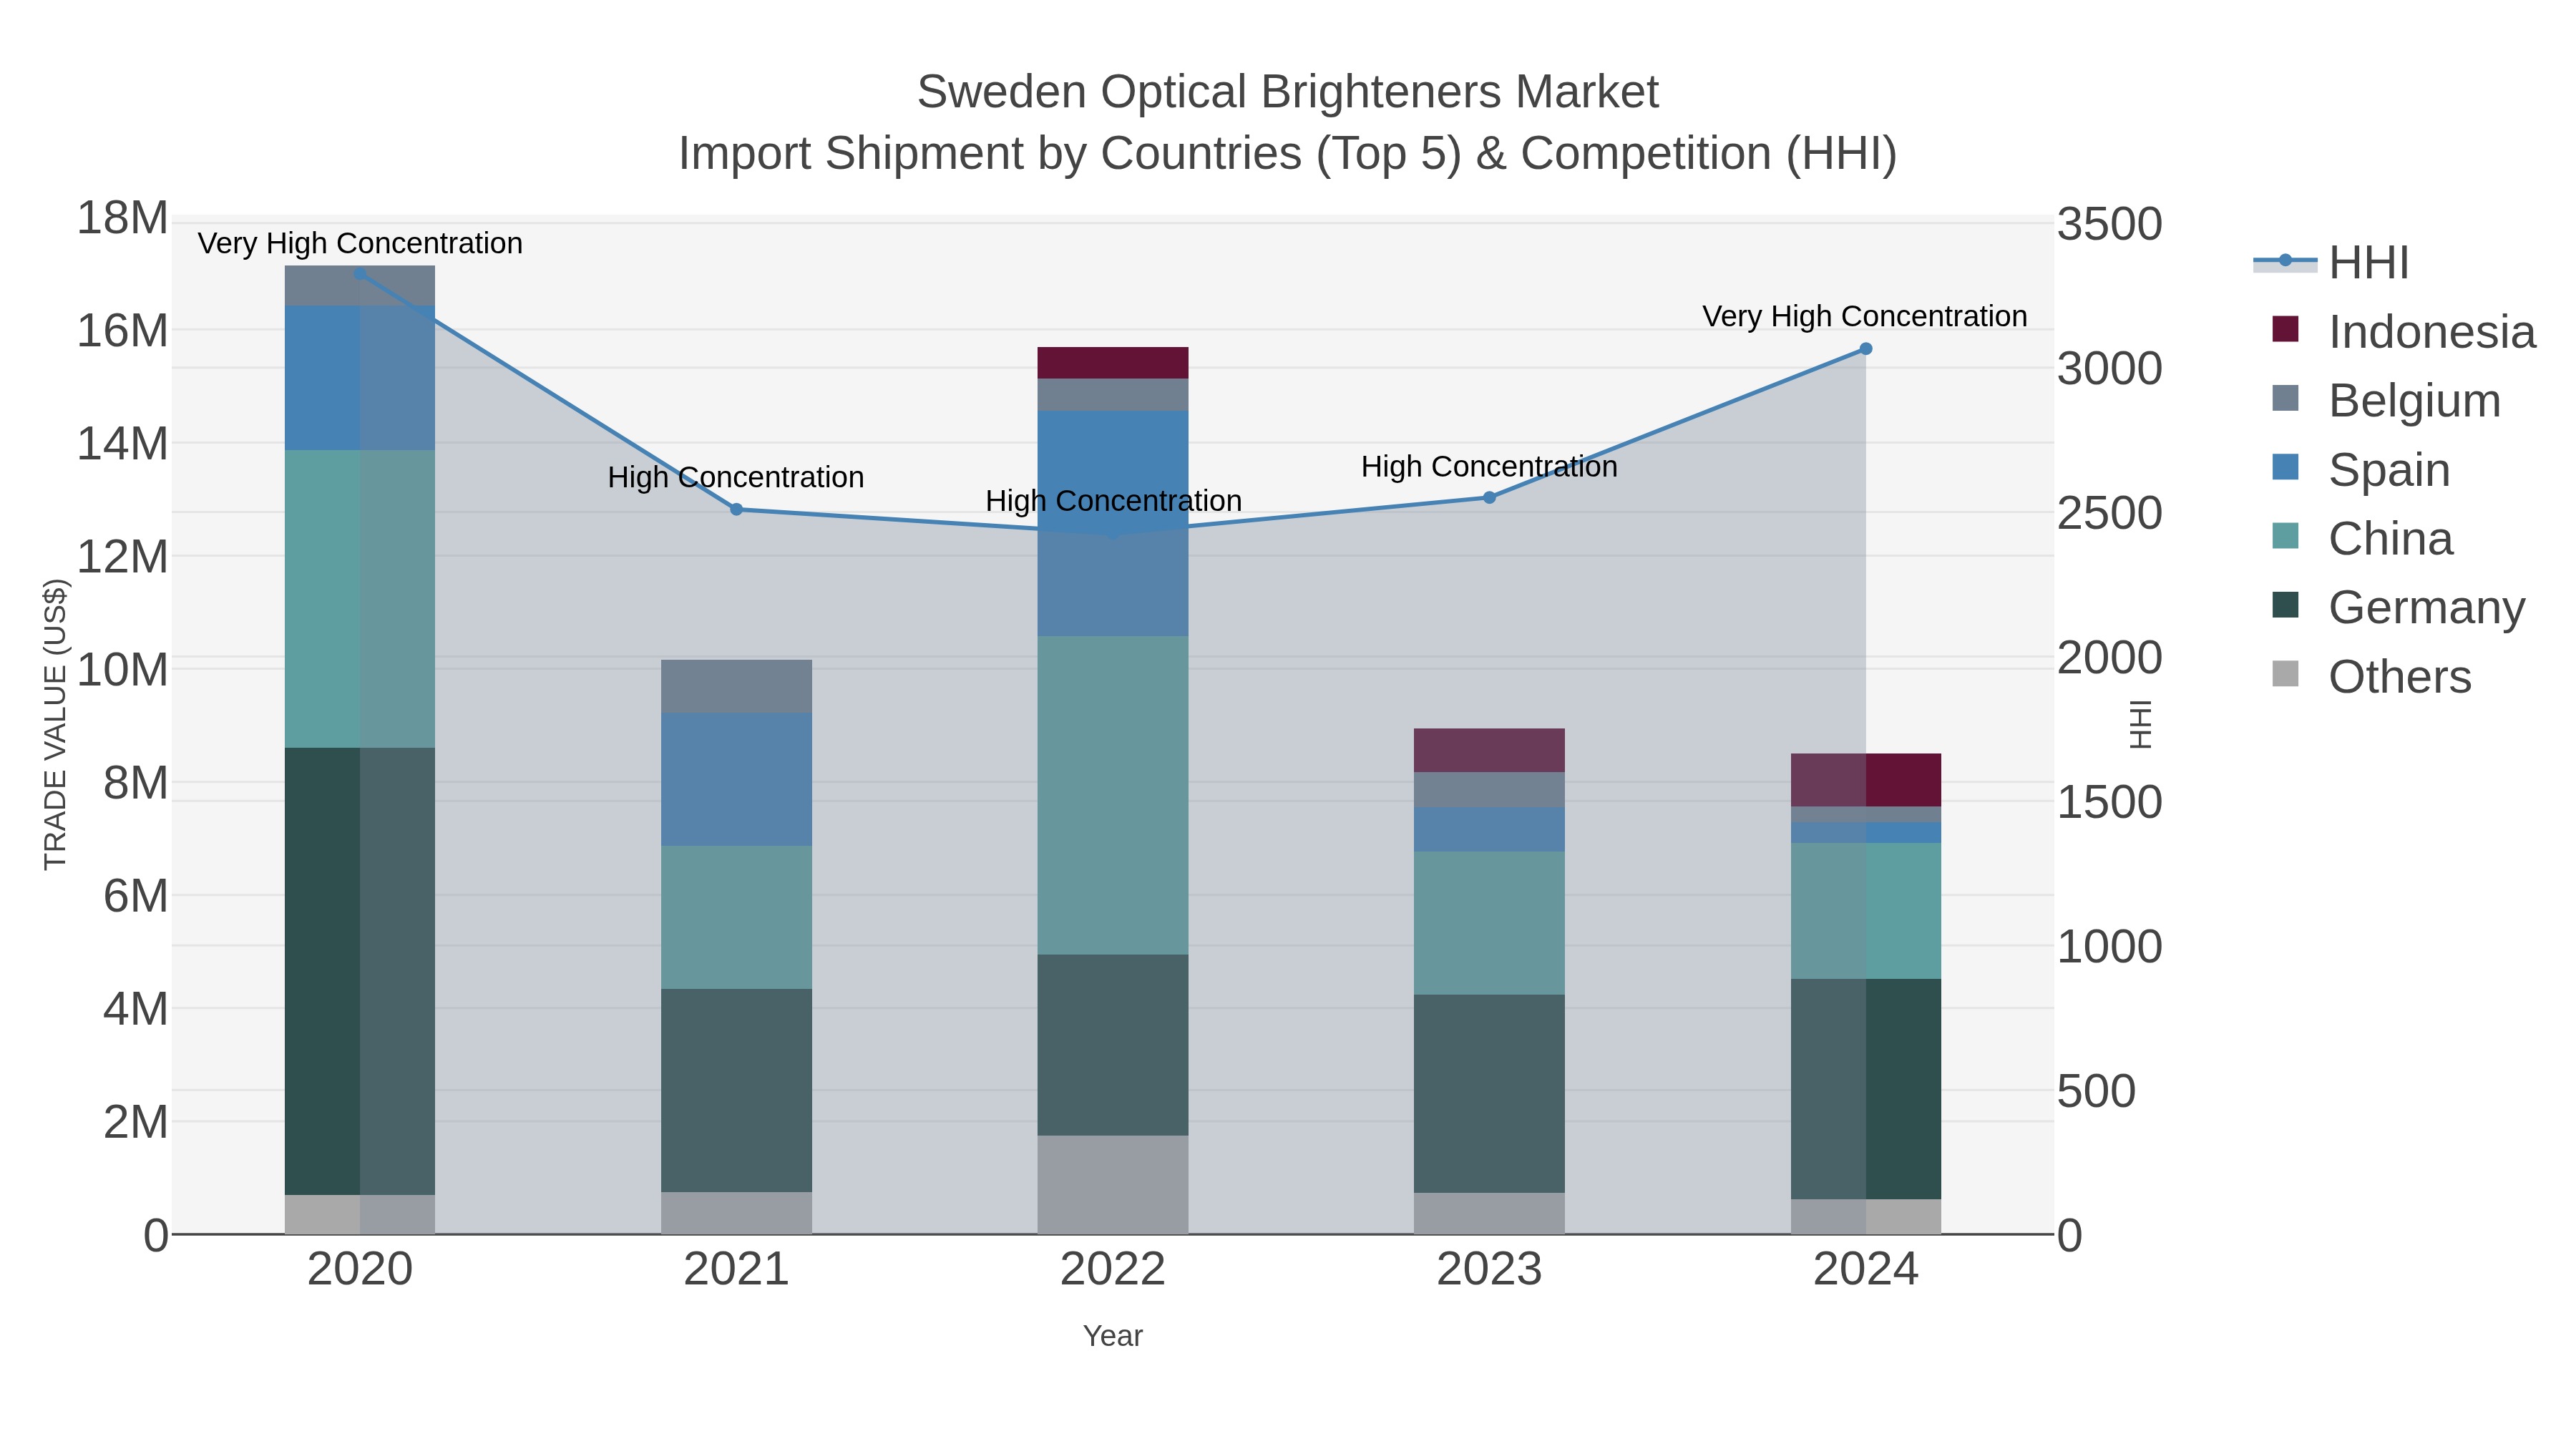
Task: Select the Indonesia segment in the 2024 bar
Action: pyautogui.click(x=1866, y=780)
